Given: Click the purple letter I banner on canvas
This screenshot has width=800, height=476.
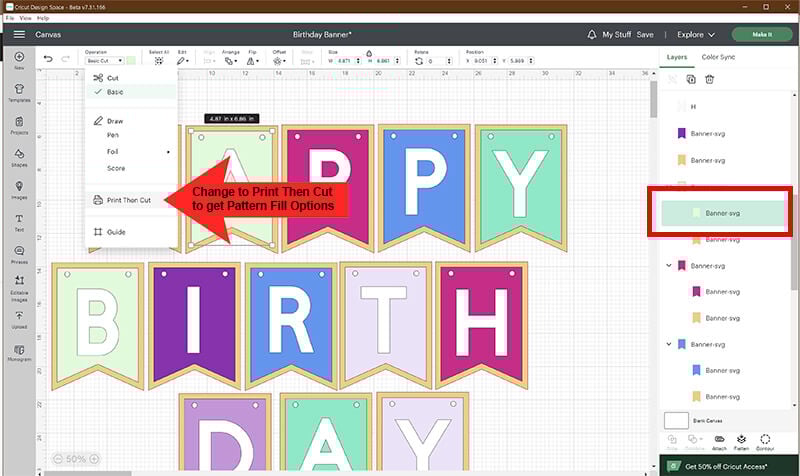Looking at the screenshot, I should point(193,327).
